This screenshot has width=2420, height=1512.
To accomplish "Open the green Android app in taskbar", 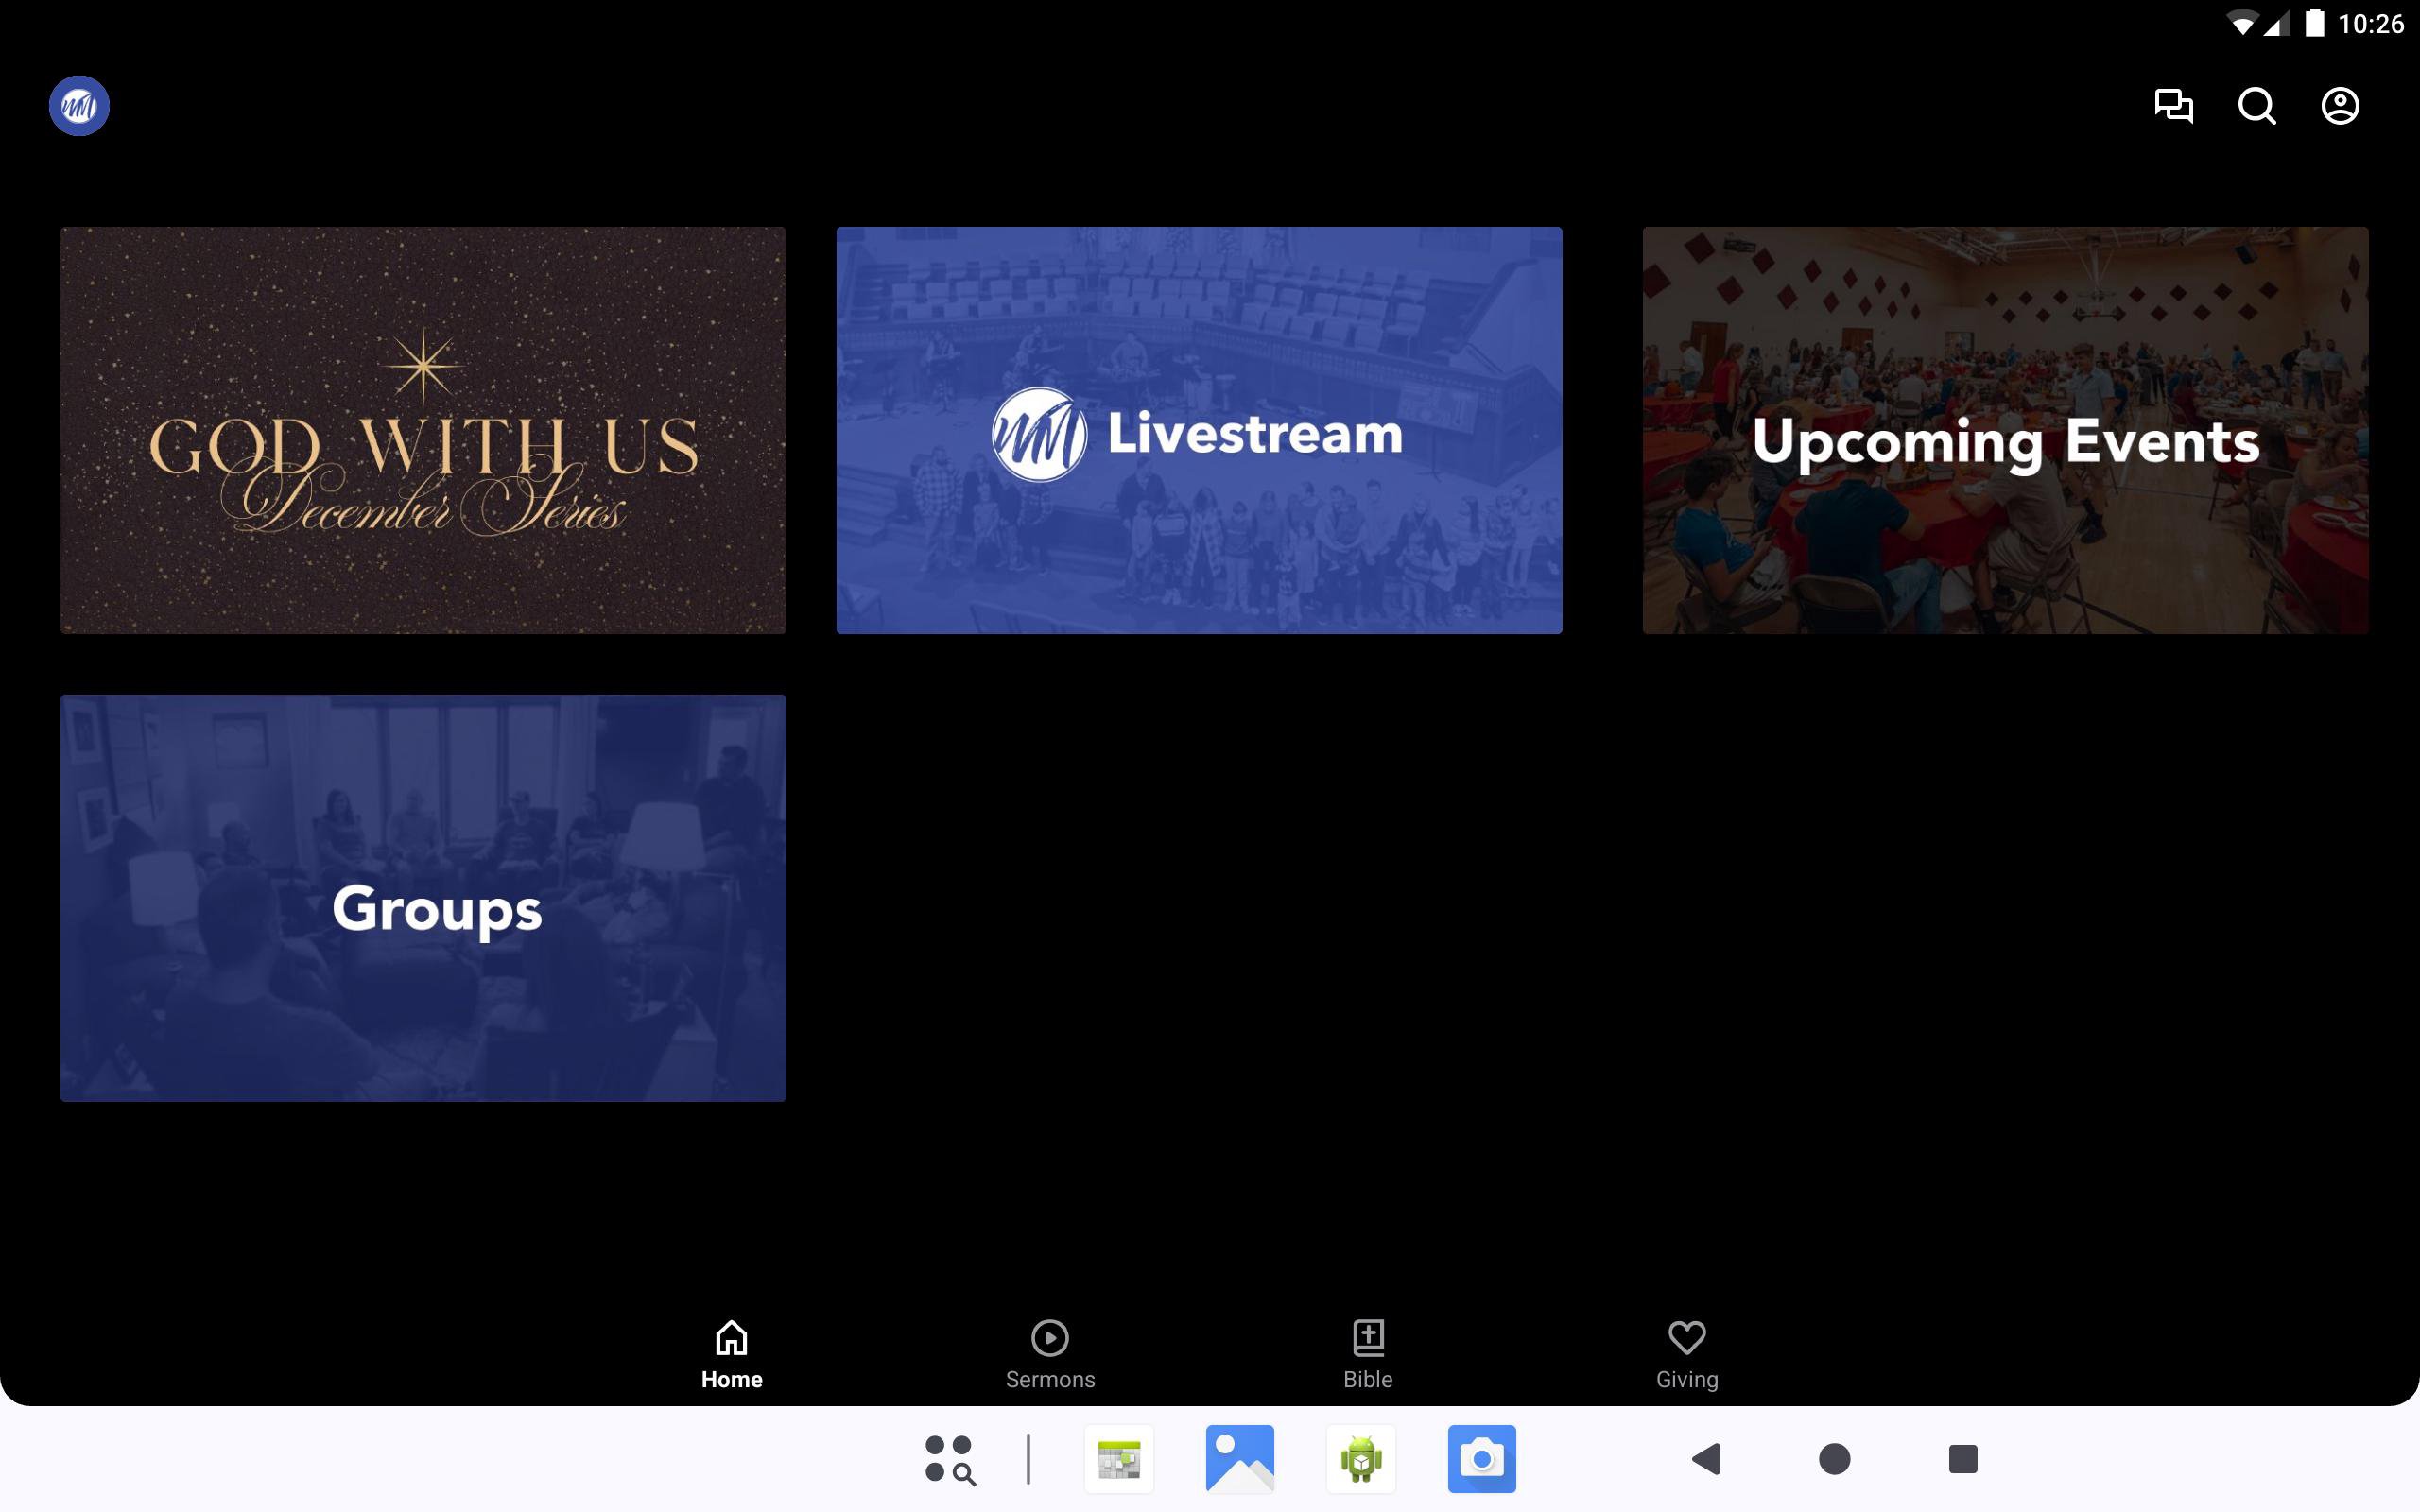I will 1361,1459.
